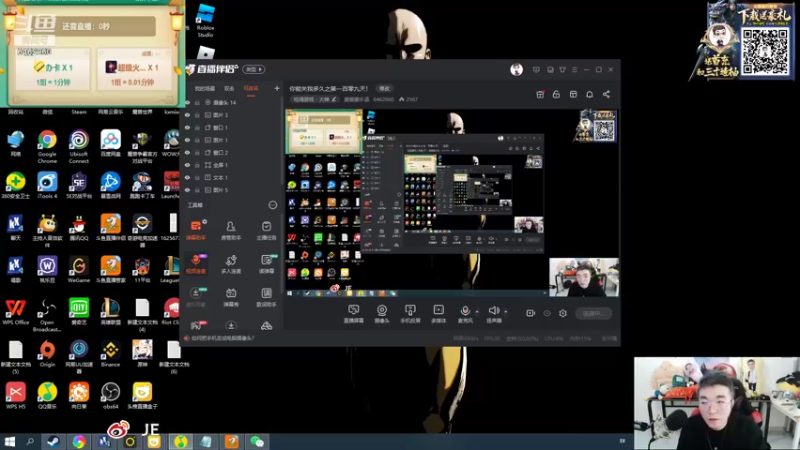This screenshot has height=450, width=800.
Task: Click the QQ音乐 desktop icon
Action: [x=47, y=396]
